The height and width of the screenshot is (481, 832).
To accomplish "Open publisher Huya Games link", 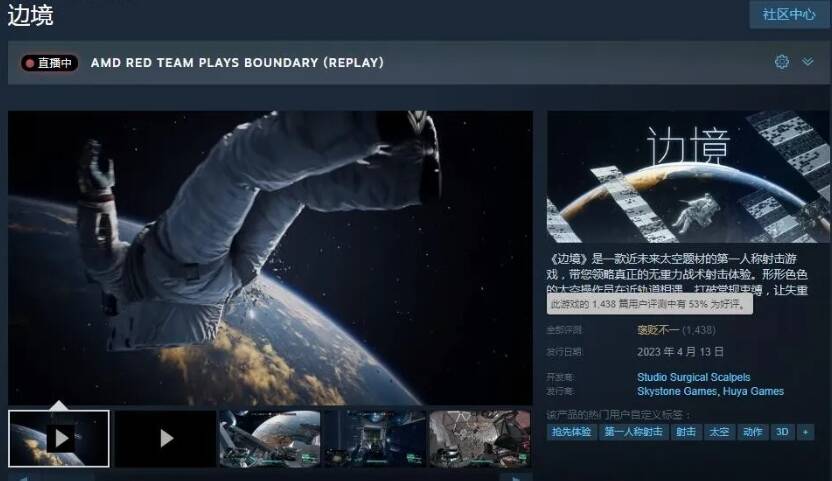I will pos(753,391).
